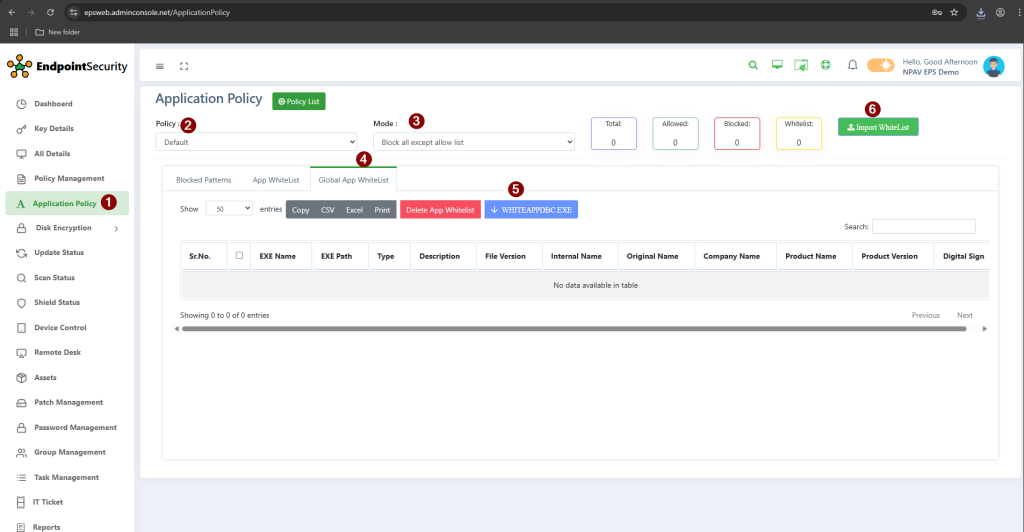The width and height of the screenshot is (1024, 532).
Task: Toggle the light/dark theme switch
Action: [x=880, y=66]
